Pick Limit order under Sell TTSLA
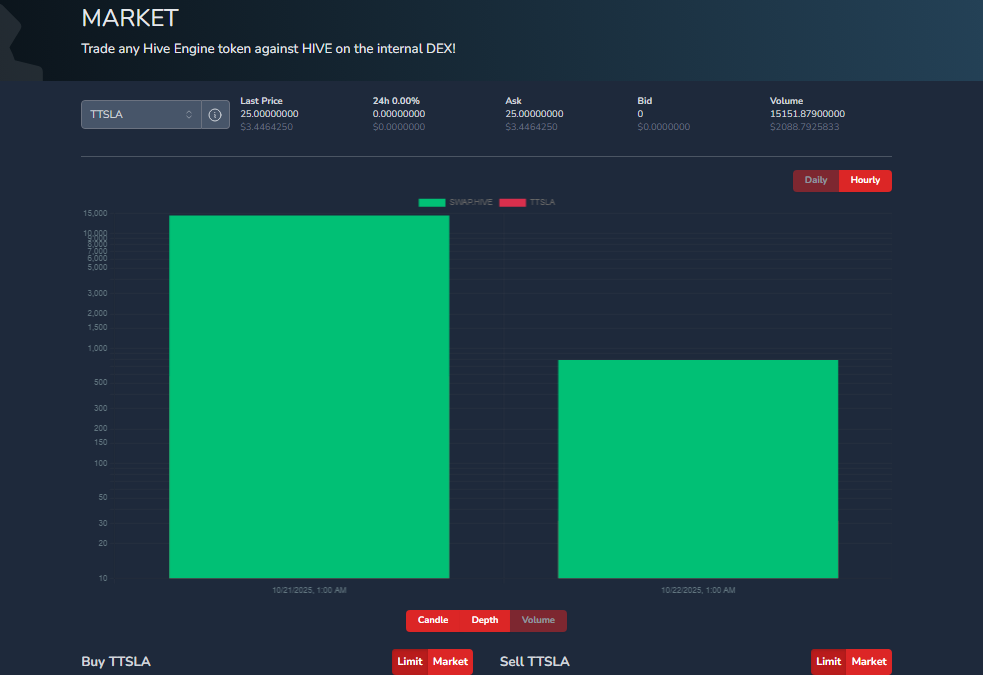983x675 pixels. pos(829,661)
